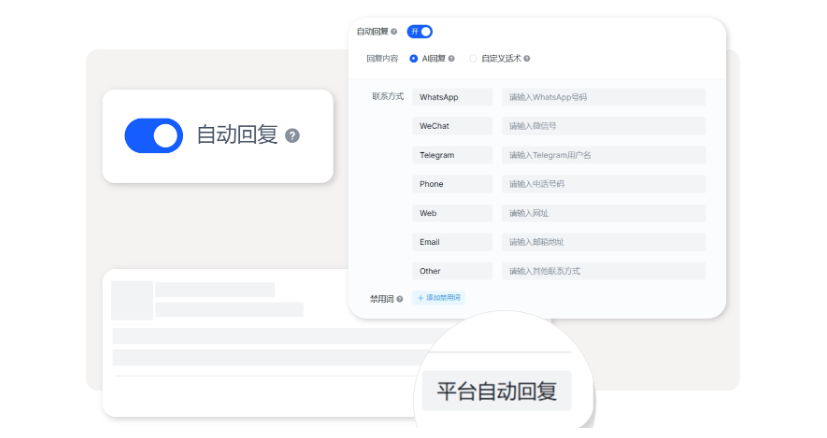
Task: Select the AI回复 radio button
Action: coord(414,59)
